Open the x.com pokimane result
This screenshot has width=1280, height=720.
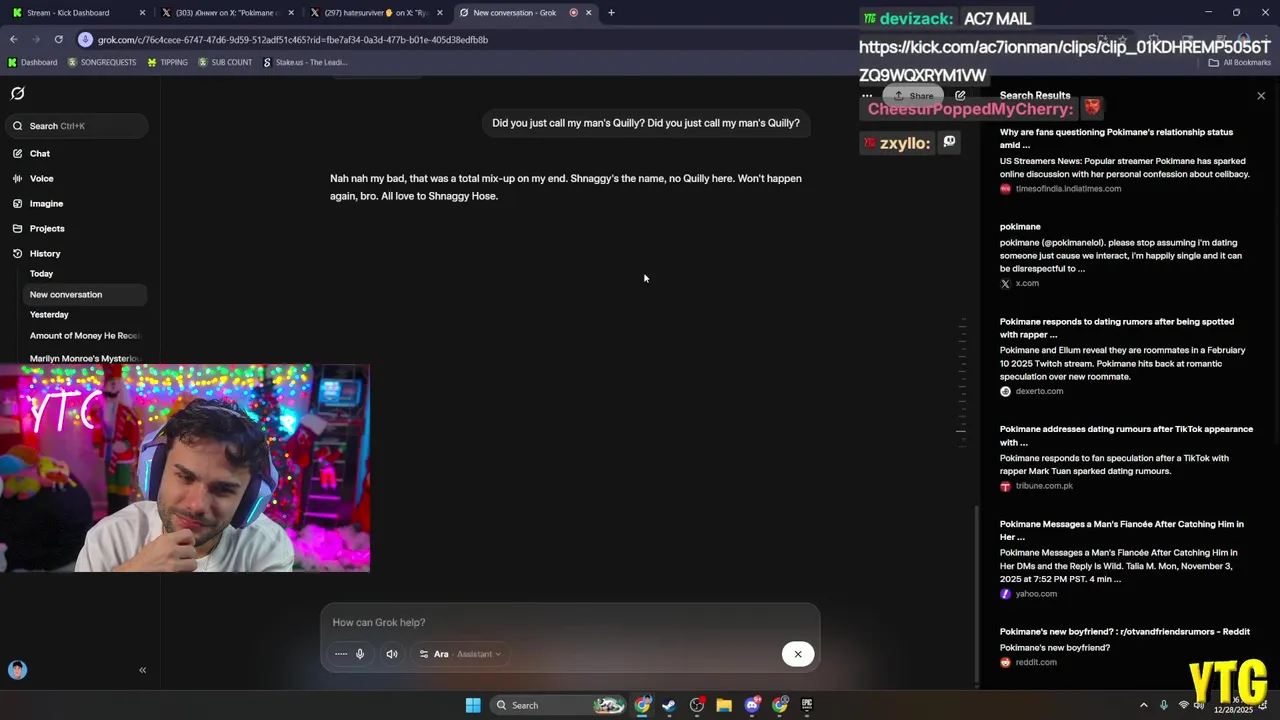pyautogui.click(x=1125, y=255)
